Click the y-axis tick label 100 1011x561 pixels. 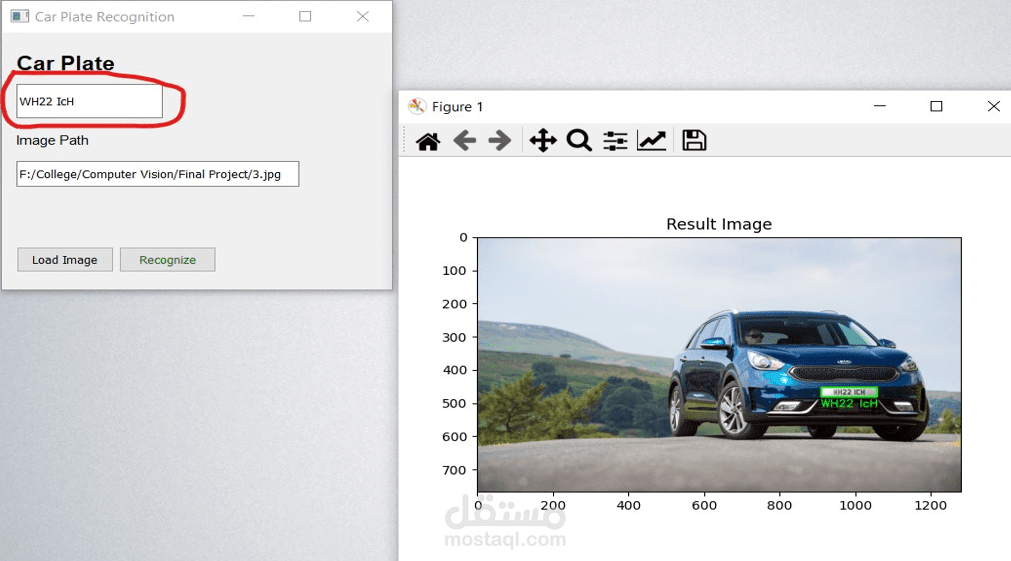(454, 271)
